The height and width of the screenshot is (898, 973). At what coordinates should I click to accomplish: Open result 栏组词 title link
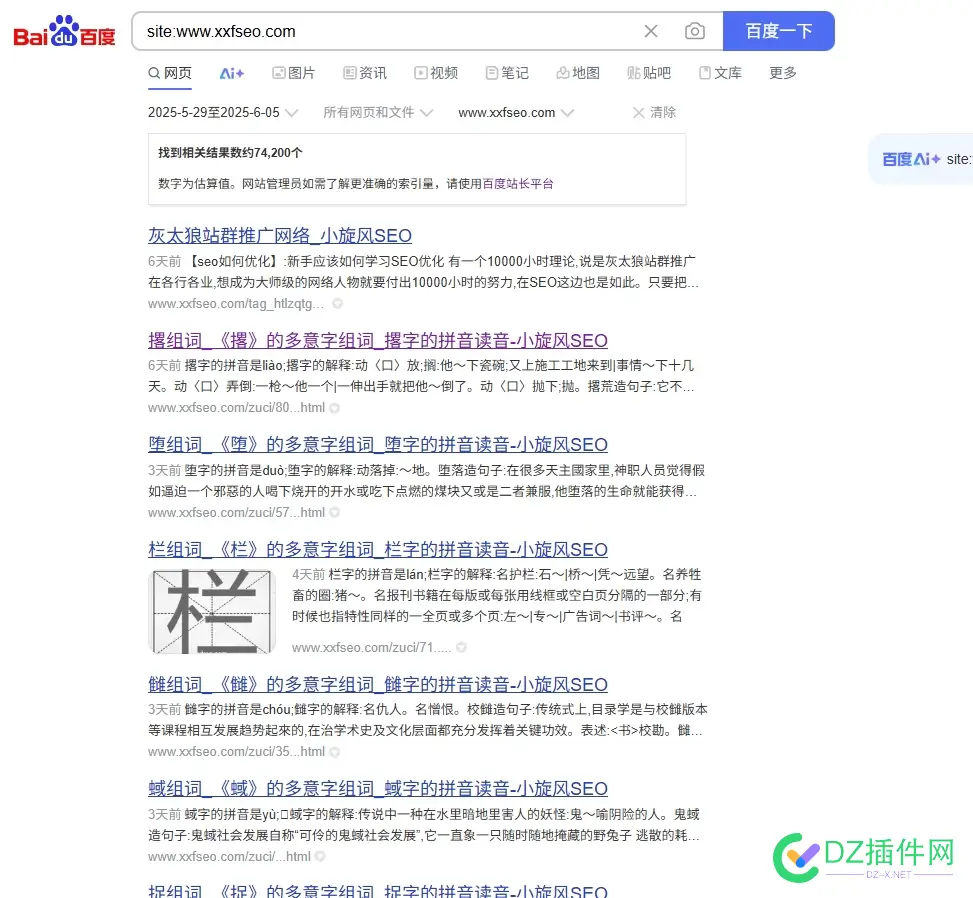tap(378, 550)
